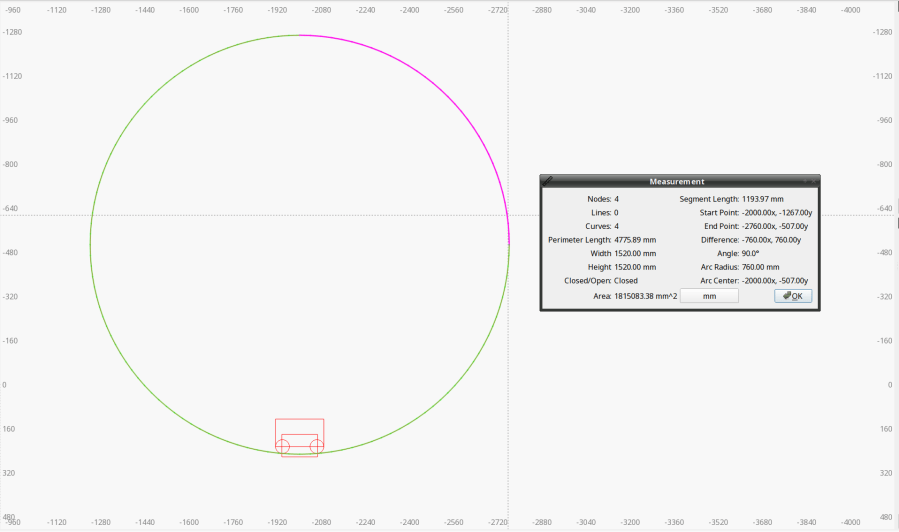Click the Perimeter Length value 4775.89 mm

(x=635, y=240)
